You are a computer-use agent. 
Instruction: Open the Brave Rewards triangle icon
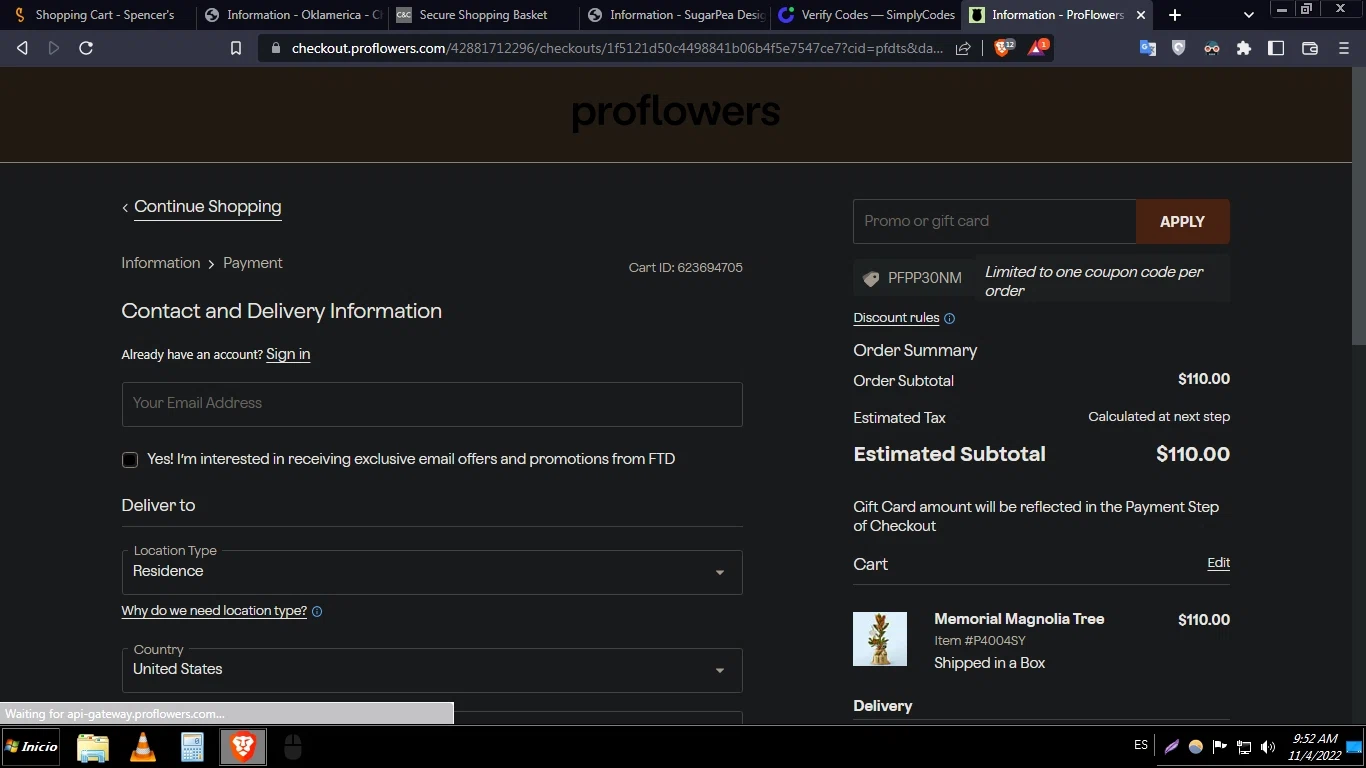coord(1038,47)
